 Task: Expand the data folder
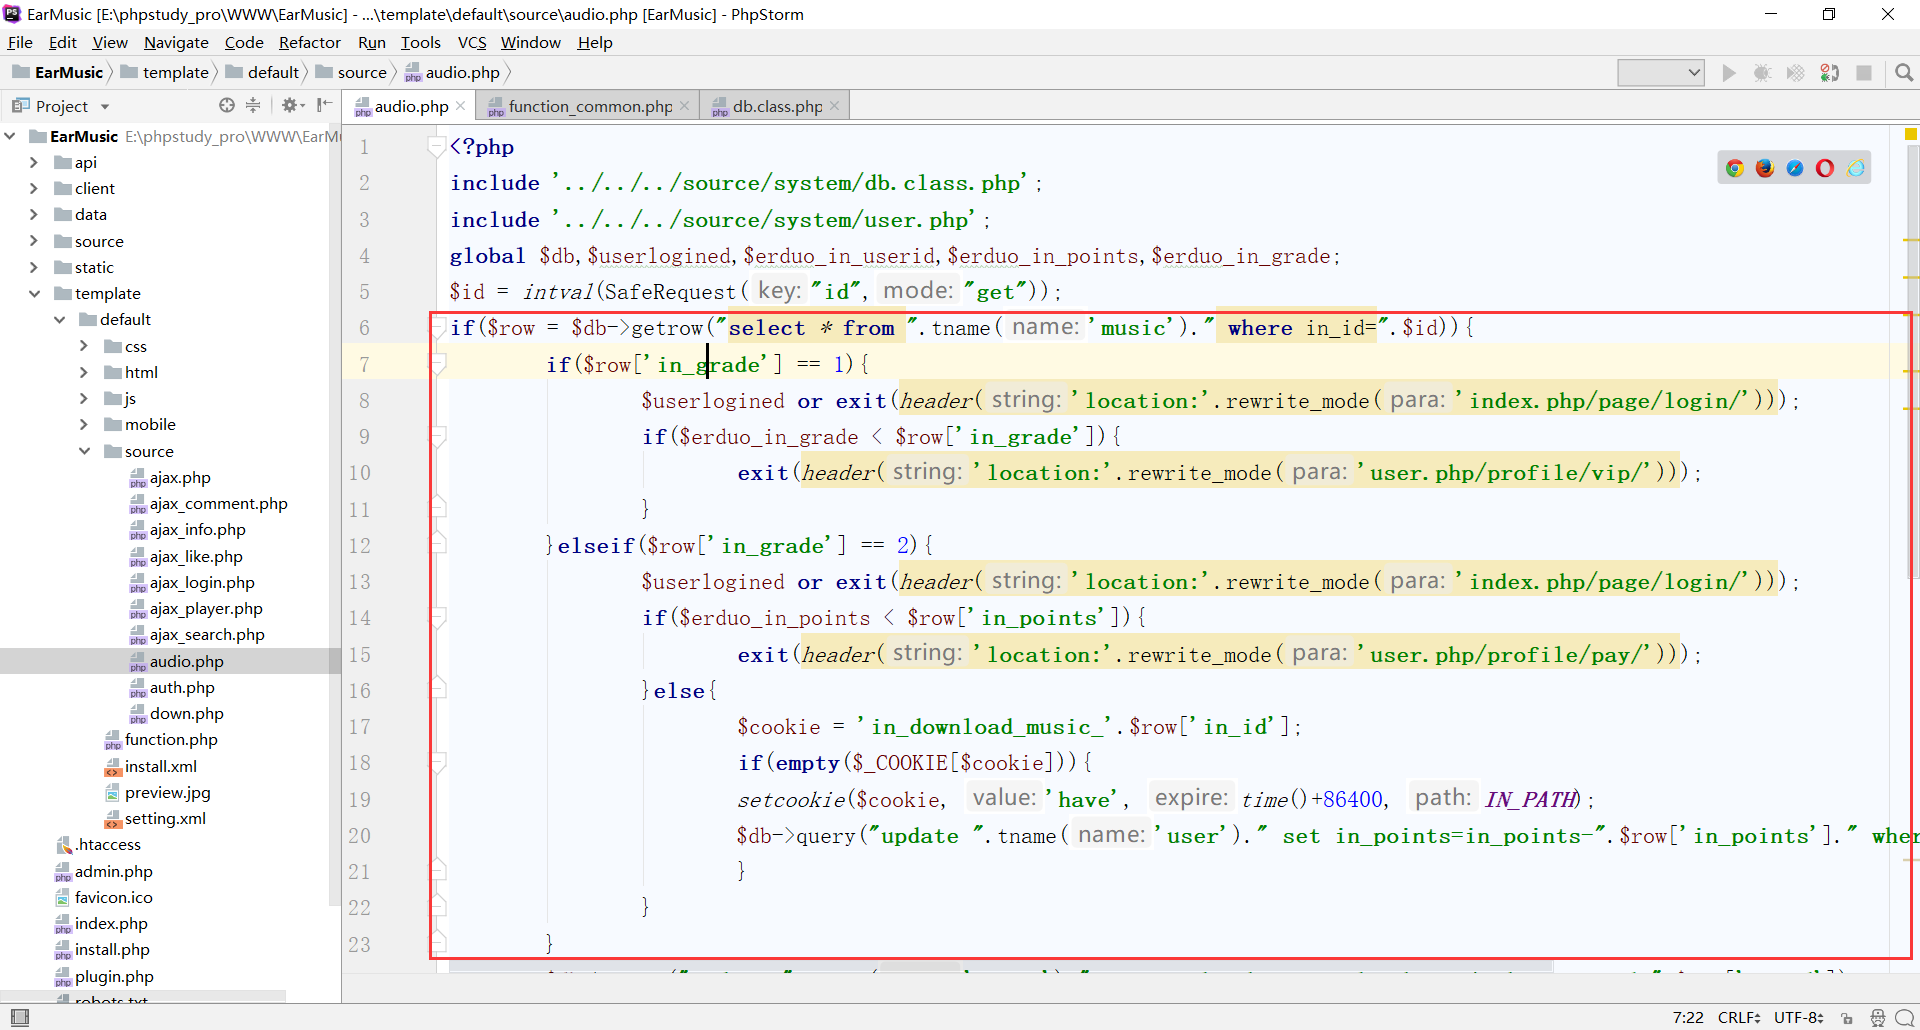coord(34,214)
